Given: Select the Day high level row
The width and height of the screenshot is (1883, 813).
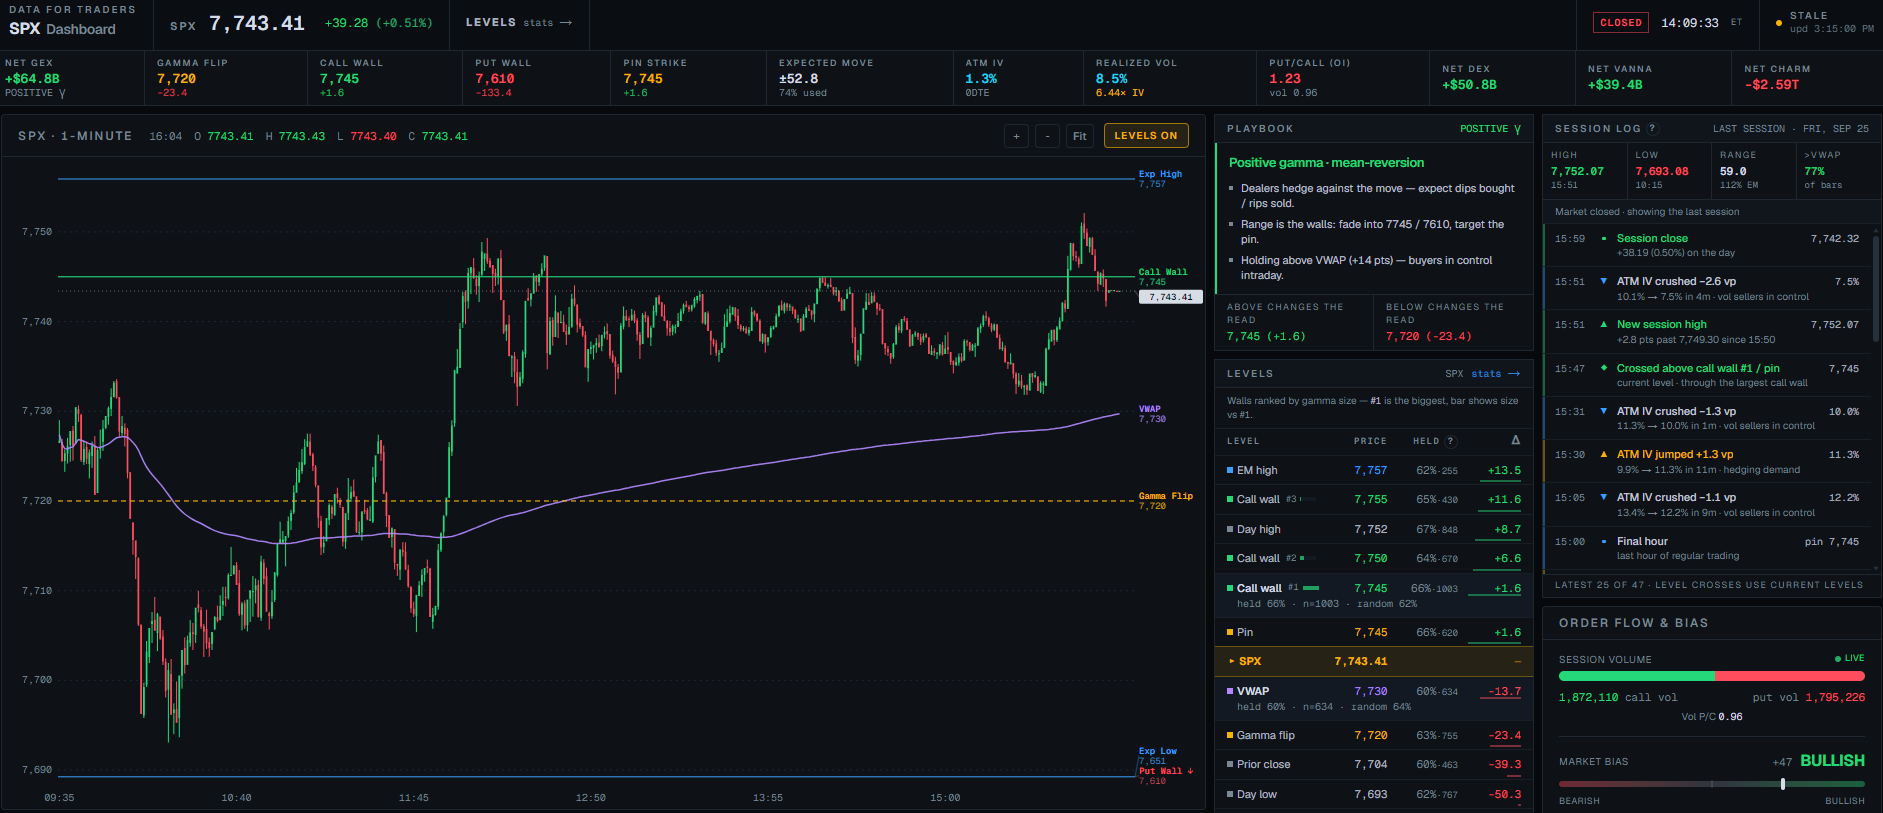Looking at the screenshot, I should [1373, 529].
